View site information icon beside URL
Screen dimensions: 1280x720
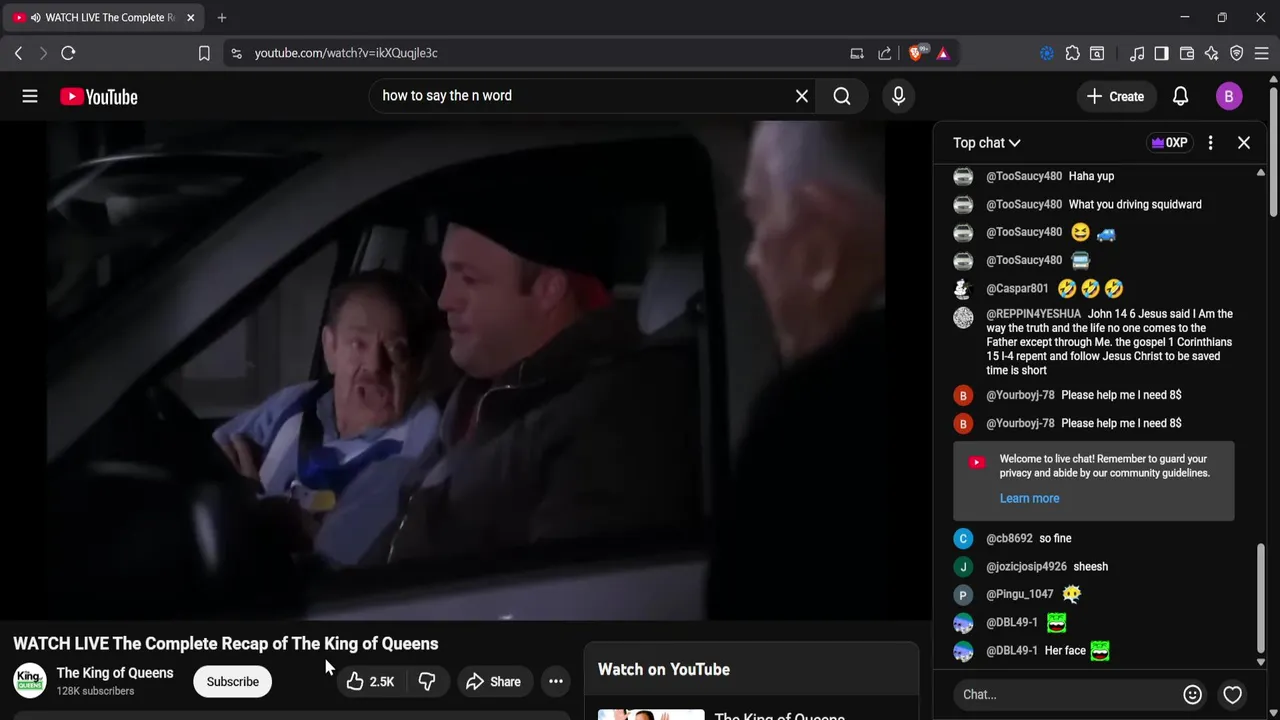(236, 53)
